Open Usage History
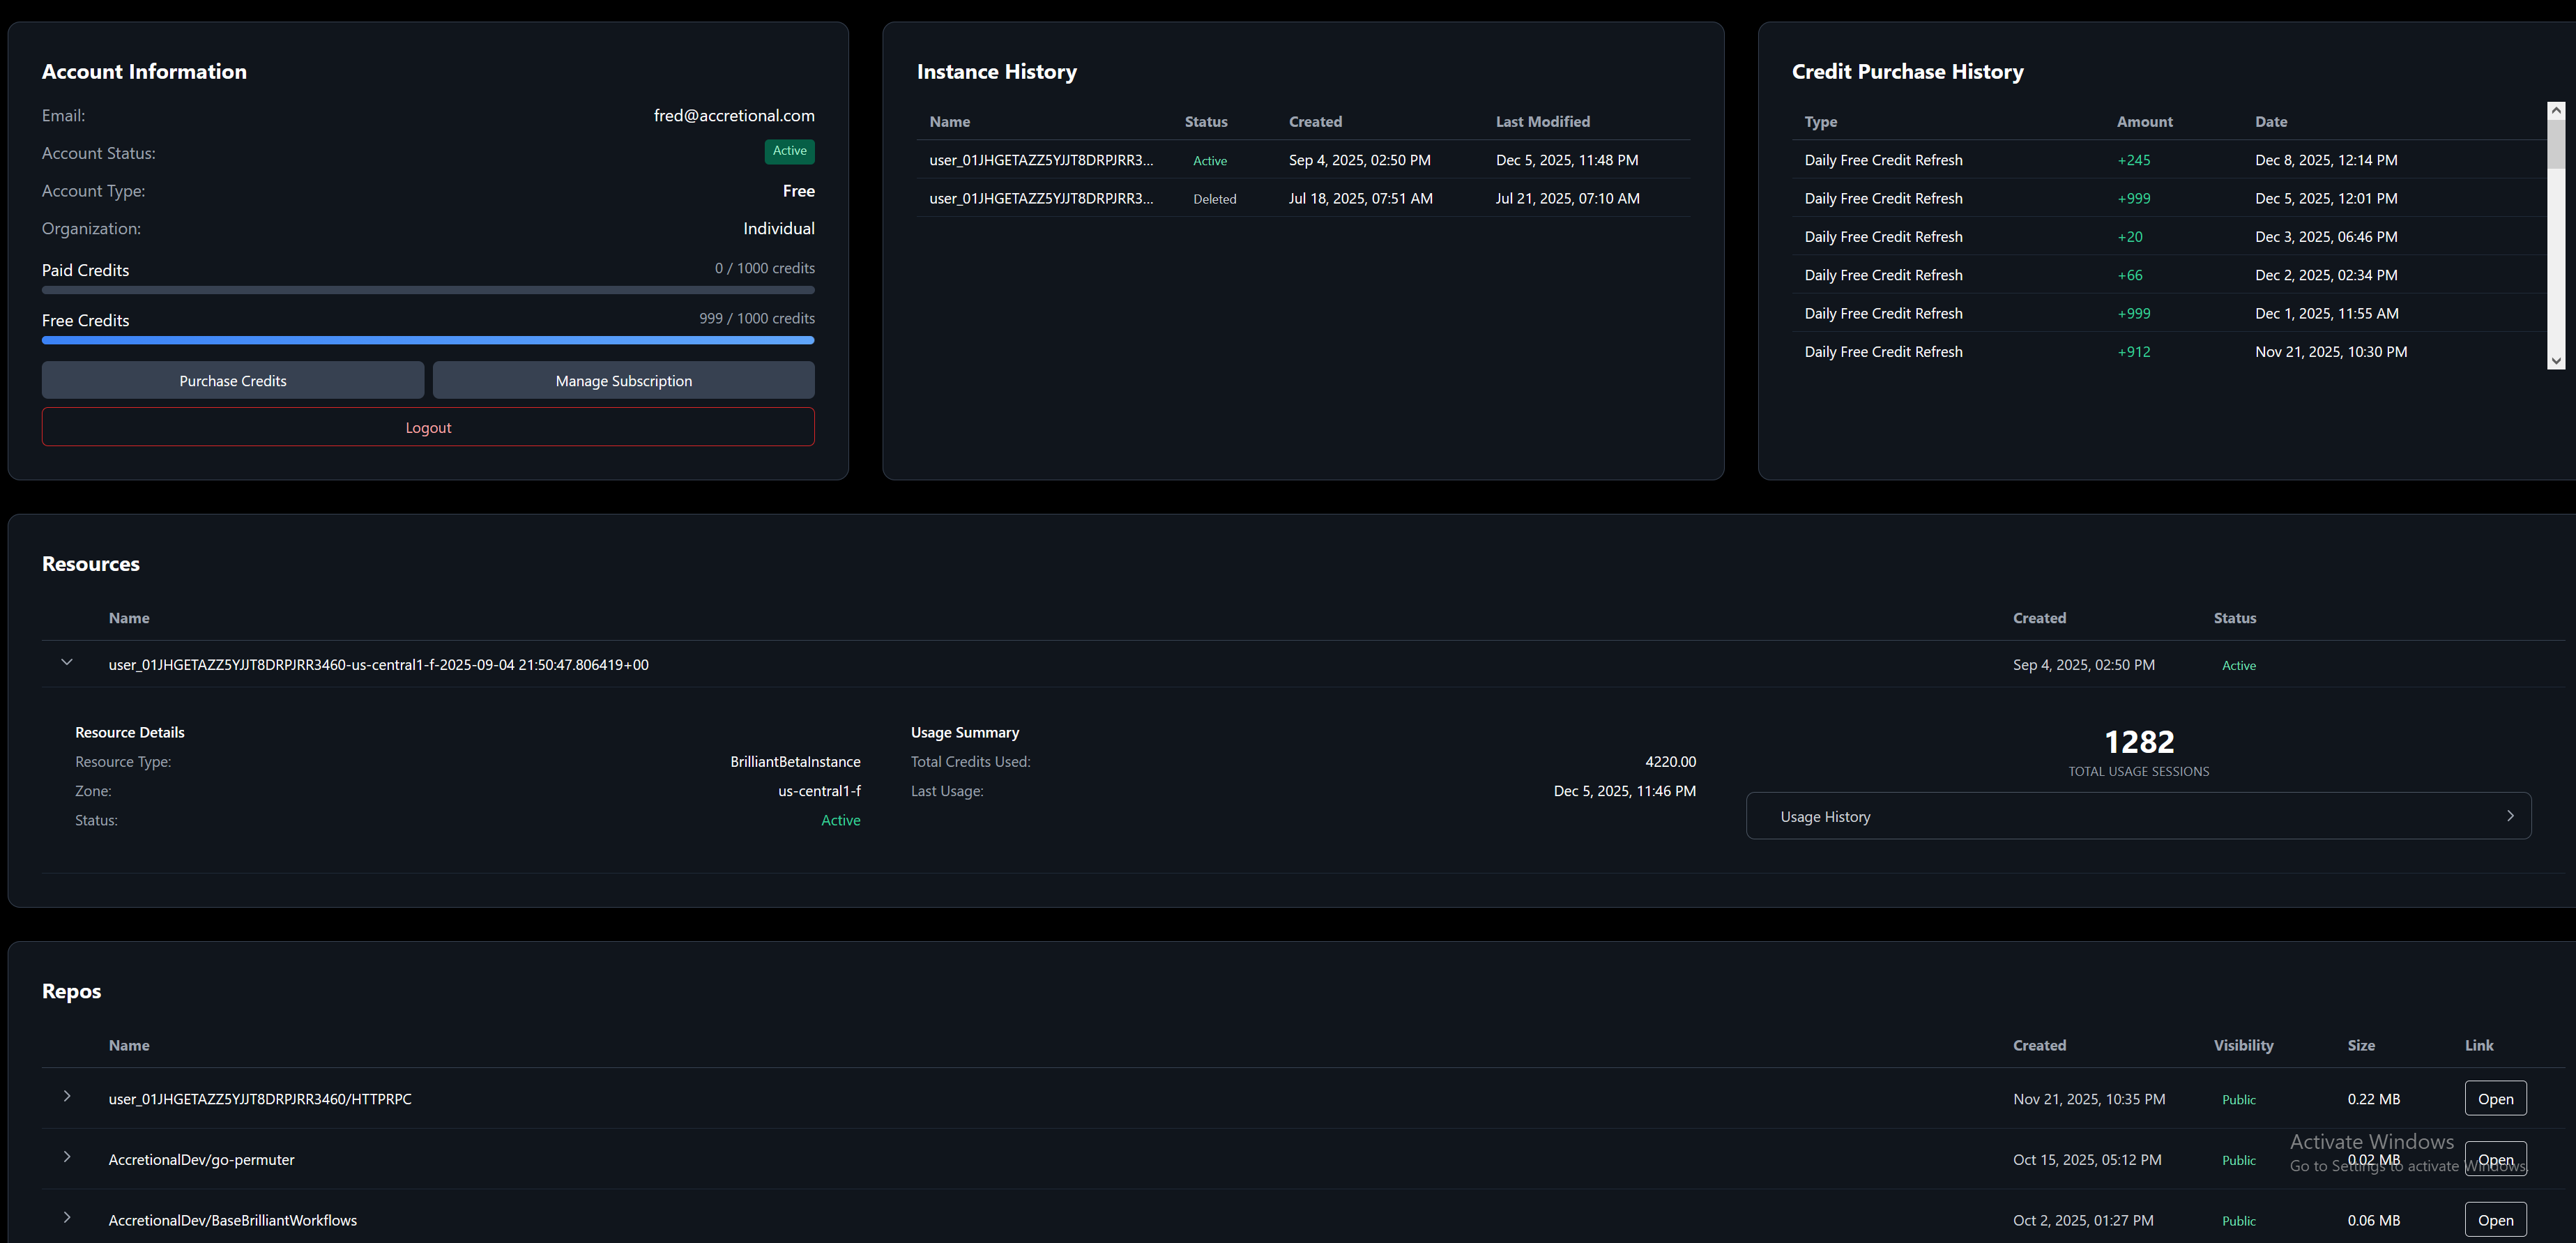Screen dimensions: 2576x1243 point(2138,815)
